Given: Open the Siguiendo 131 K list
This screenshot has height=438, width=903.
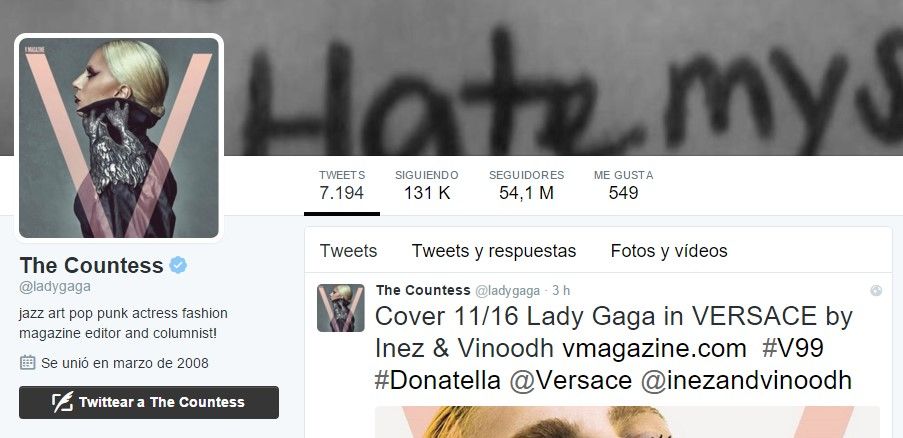Looking at the screenshot, I should pos(427,185).
